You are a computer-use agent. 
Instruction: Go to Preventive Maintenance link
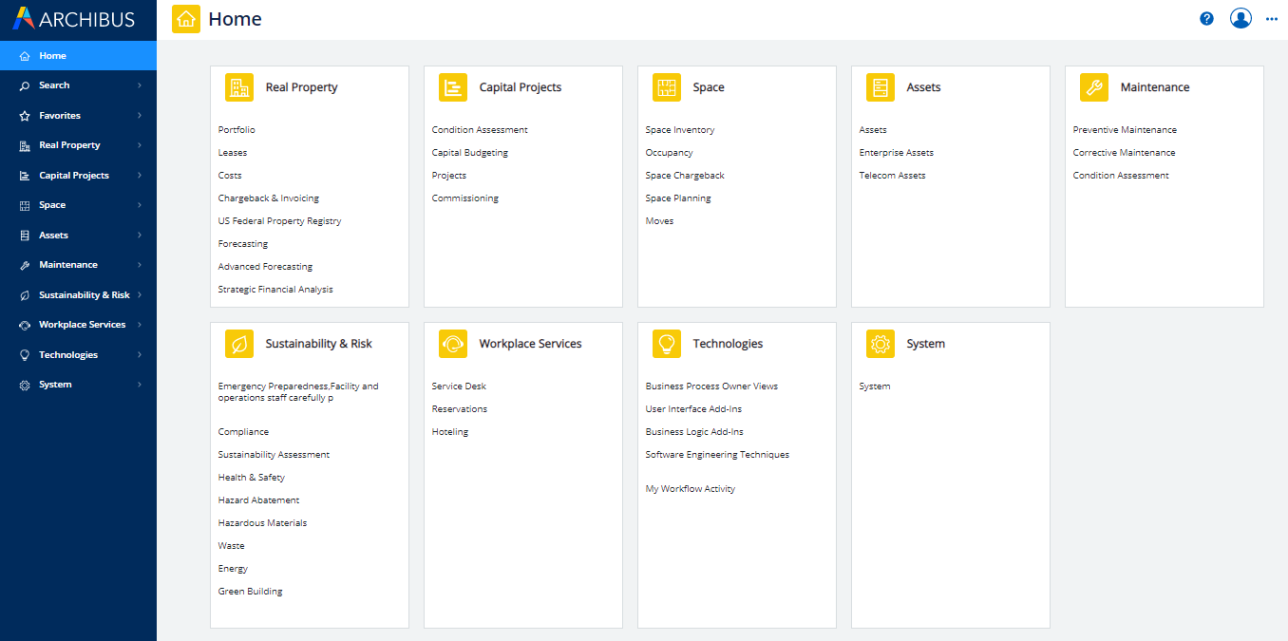coord(1124,130)
